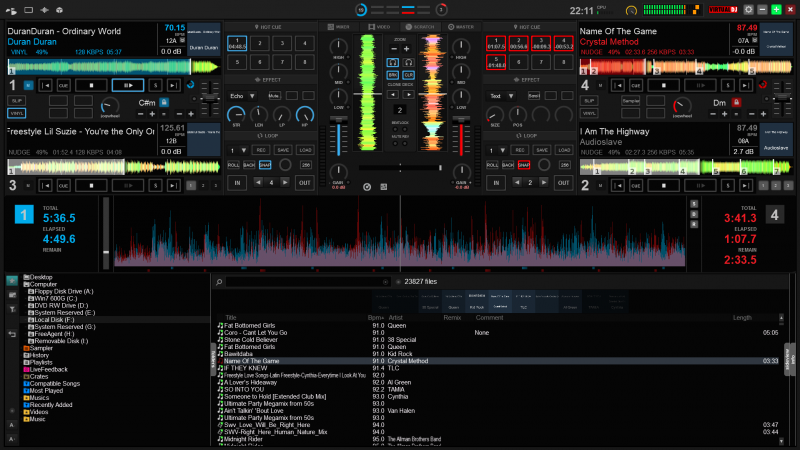This screenshot has height=450, width=800.
Task: Click the grey right headphone icon in the mixer
Action: coord(408,62)
